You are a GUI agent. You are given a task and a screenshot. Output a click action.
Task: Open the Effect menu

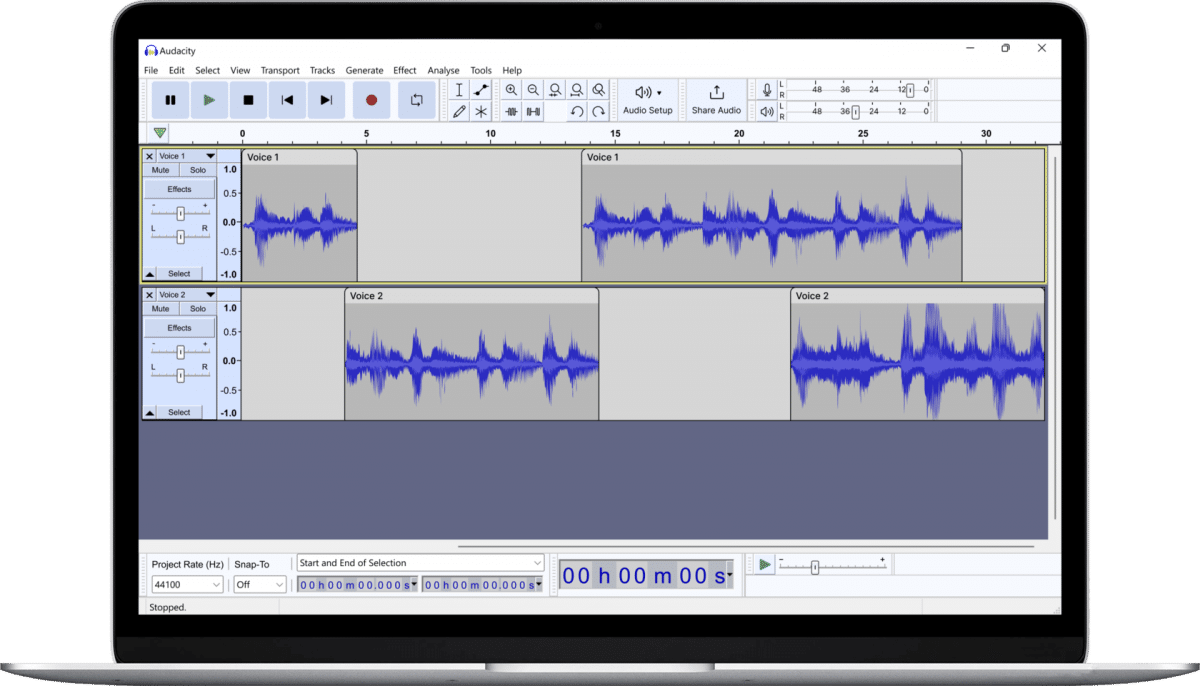[404, 70]
